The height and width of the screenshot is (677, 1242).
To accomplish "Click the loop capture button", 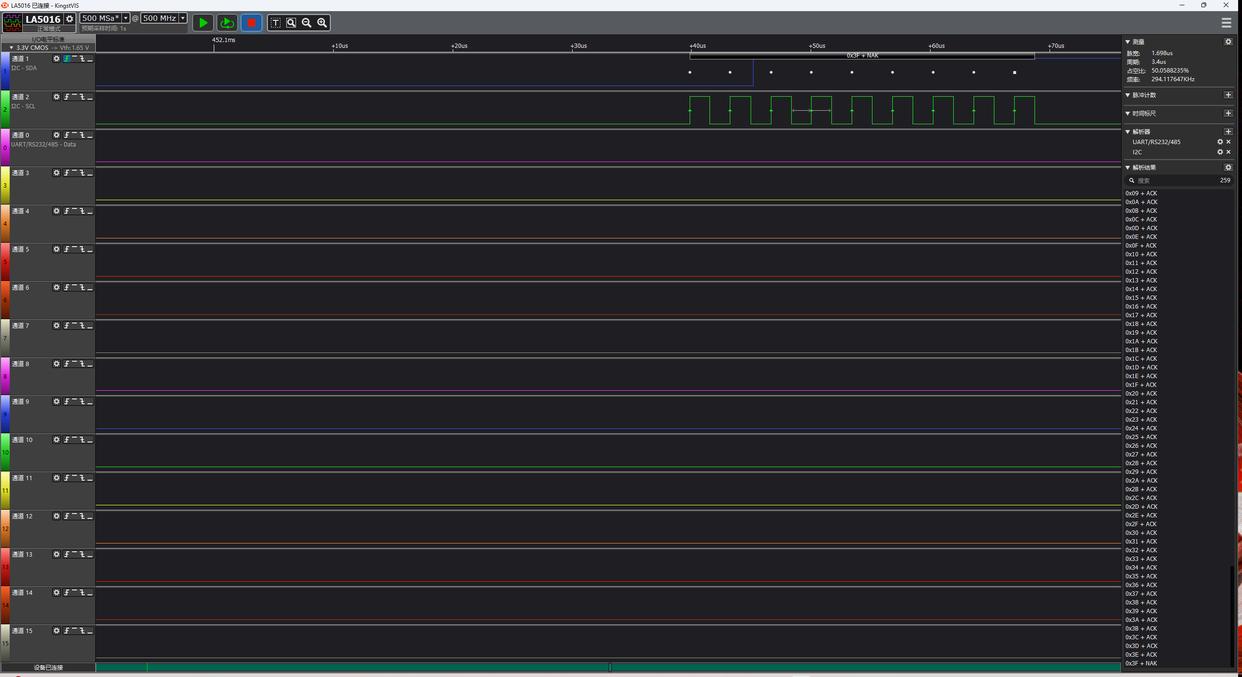I will 227,22.
